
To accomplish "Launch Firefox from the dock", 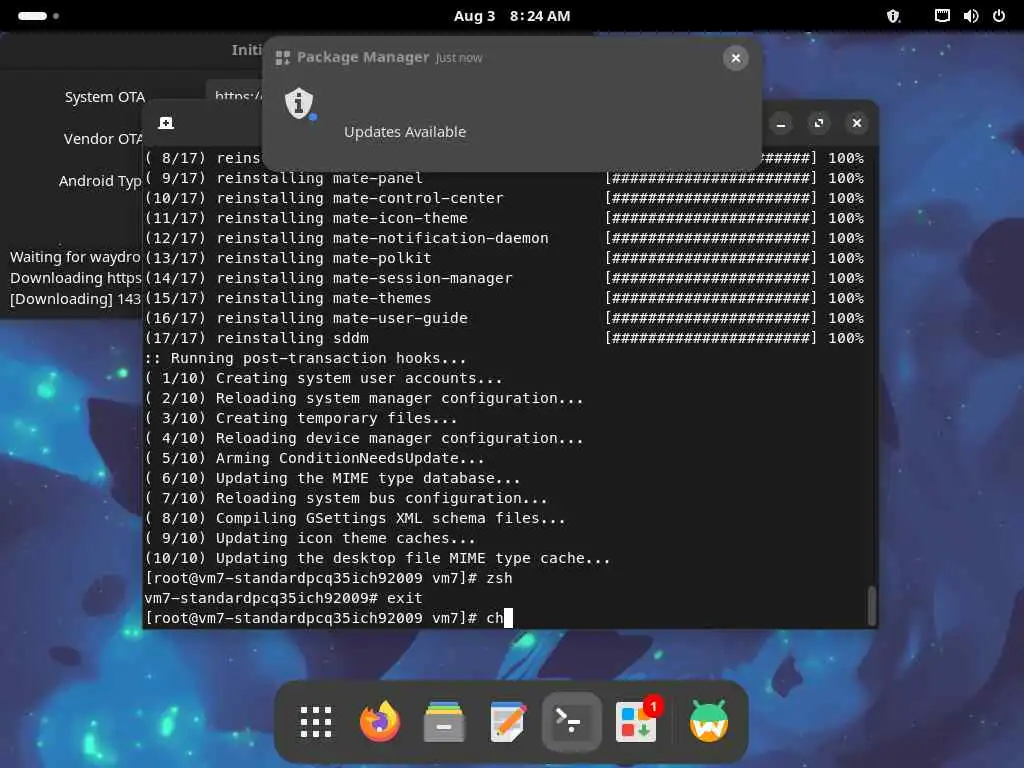I will pos(379,722).
